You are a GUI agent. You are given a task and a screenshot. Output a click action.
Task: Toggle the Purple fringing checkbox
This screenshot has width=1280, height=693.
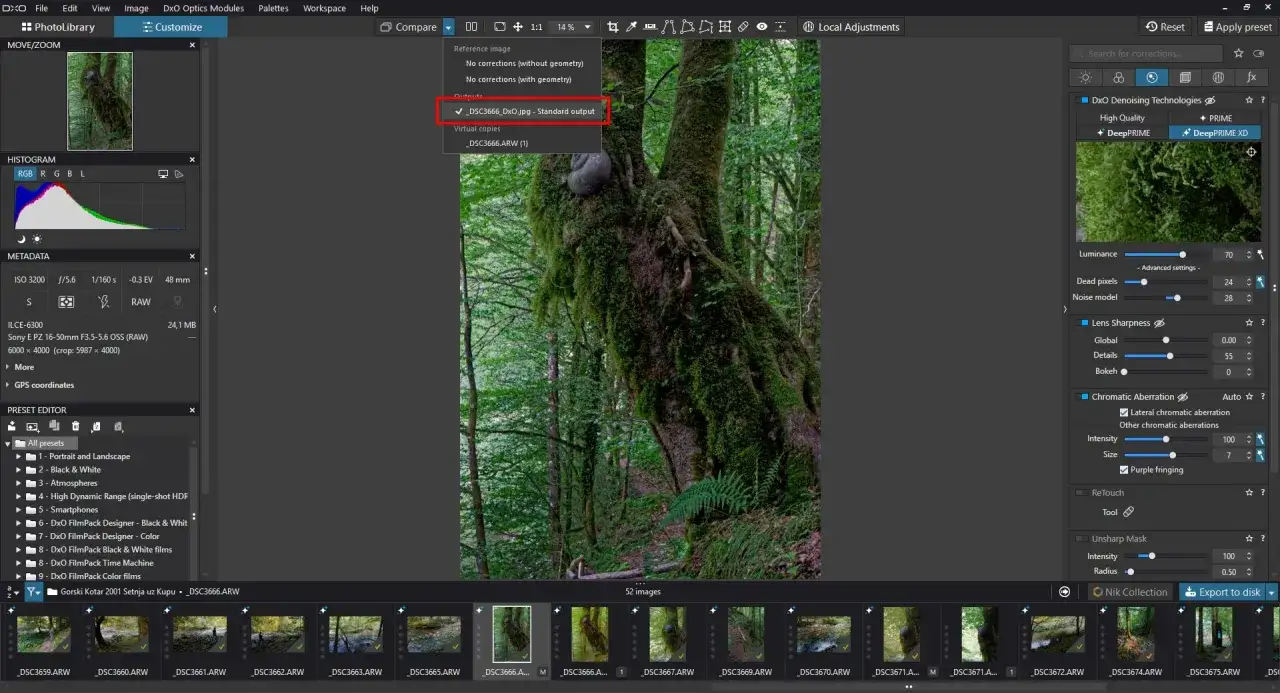click(x=1124, y=469)
